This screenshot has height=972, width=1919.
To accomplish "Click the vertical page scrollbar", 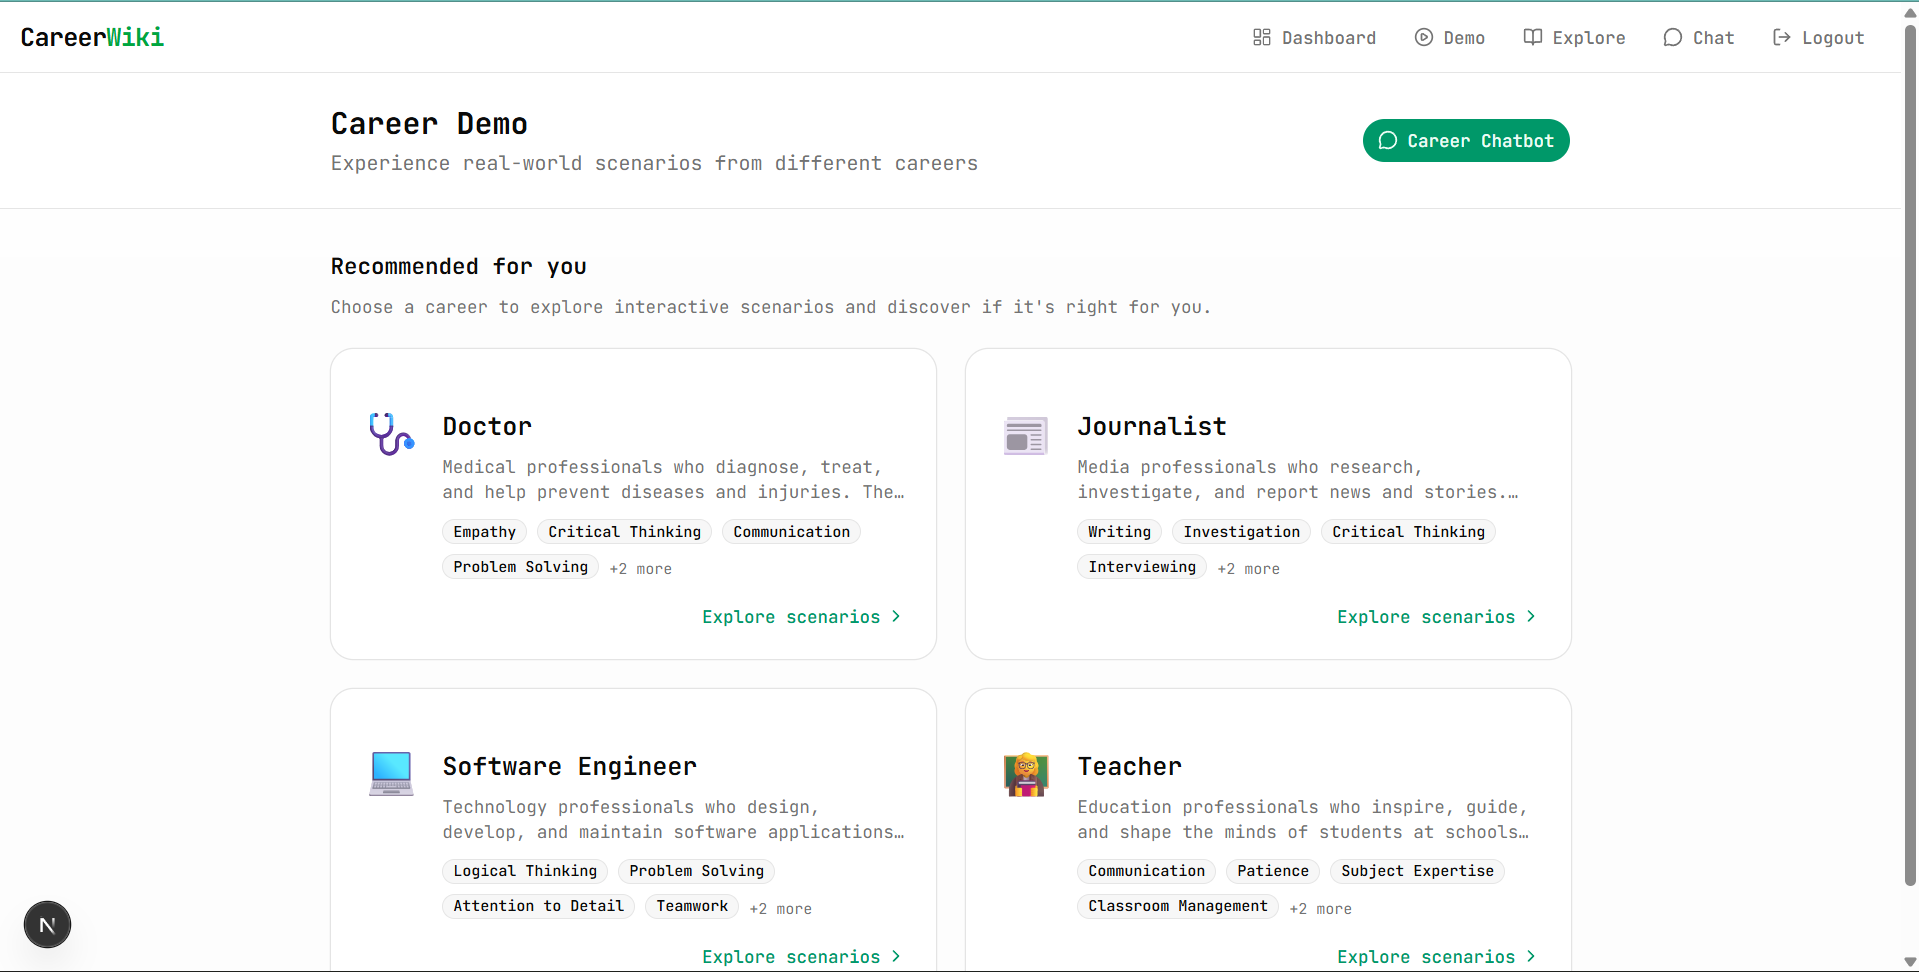I will [x=1910, y=455].
